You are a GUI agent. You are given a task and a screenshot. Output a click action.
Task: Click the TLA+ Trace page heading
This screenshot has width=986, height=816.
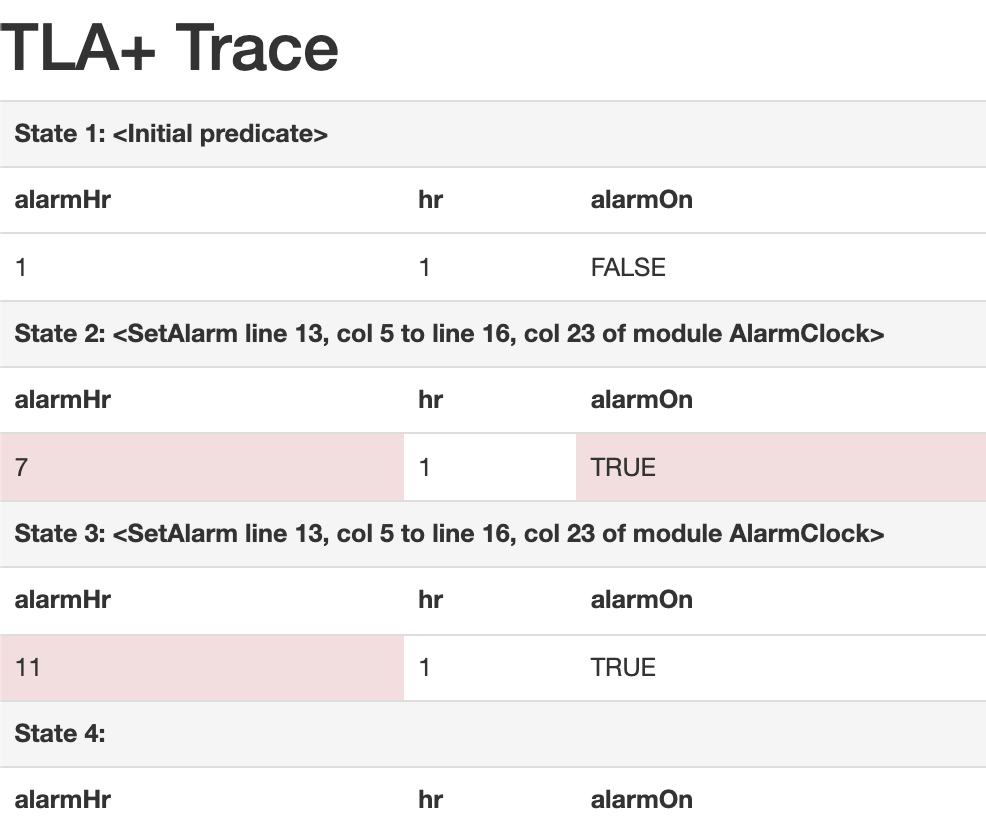pos(170,48)
